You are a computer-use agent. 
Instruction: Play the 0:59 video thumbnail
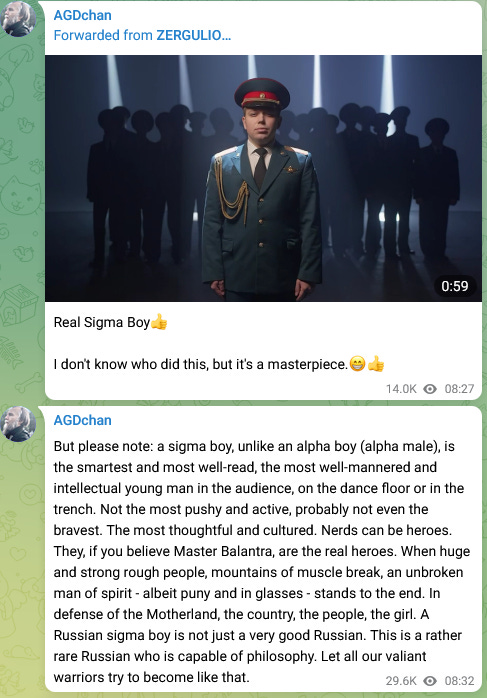263,178
